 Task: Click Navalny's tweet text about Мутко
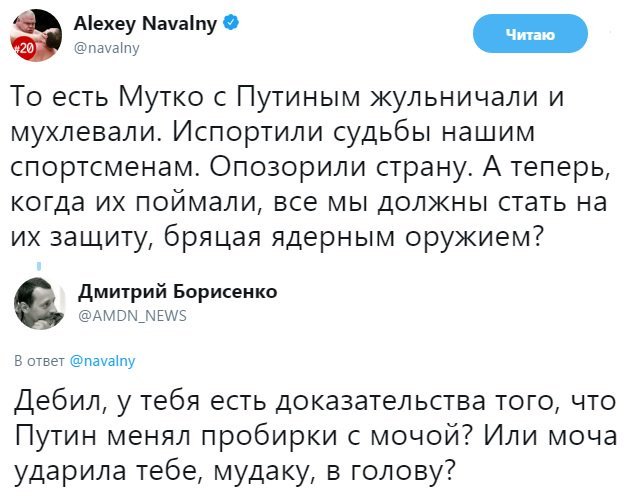point(308,167)
